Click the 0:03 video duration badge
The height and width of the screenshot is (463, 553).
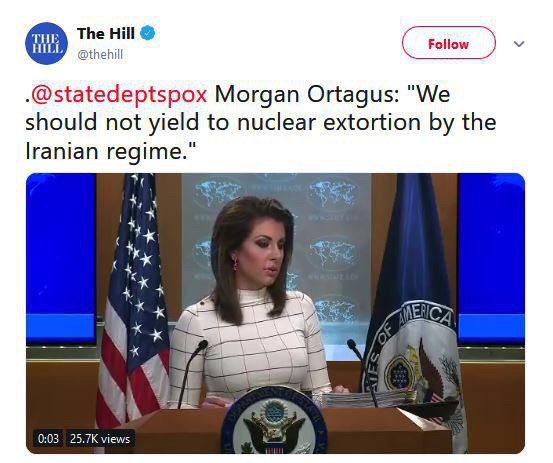tap(48, 439)
